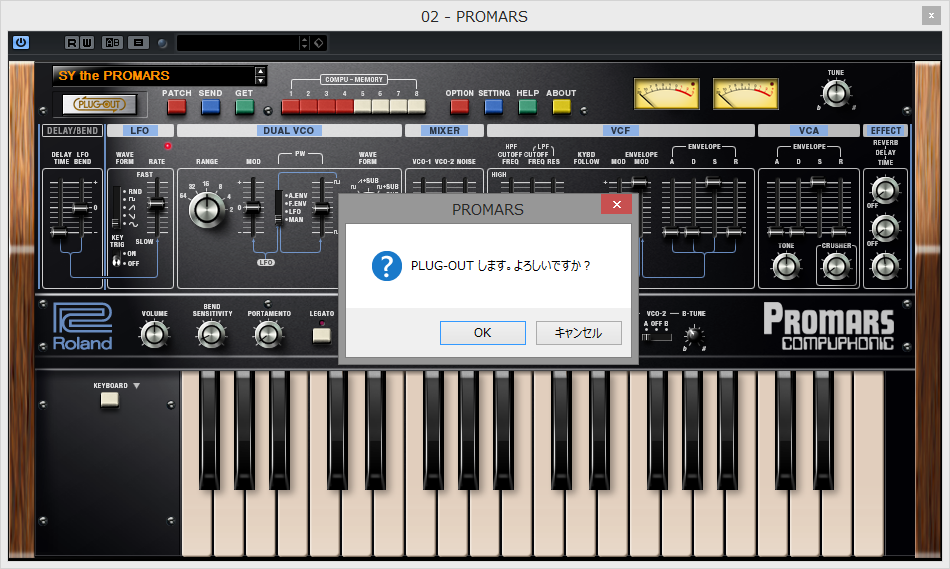
Task: Open the preset management diamond icon
Action: point(319,42)
